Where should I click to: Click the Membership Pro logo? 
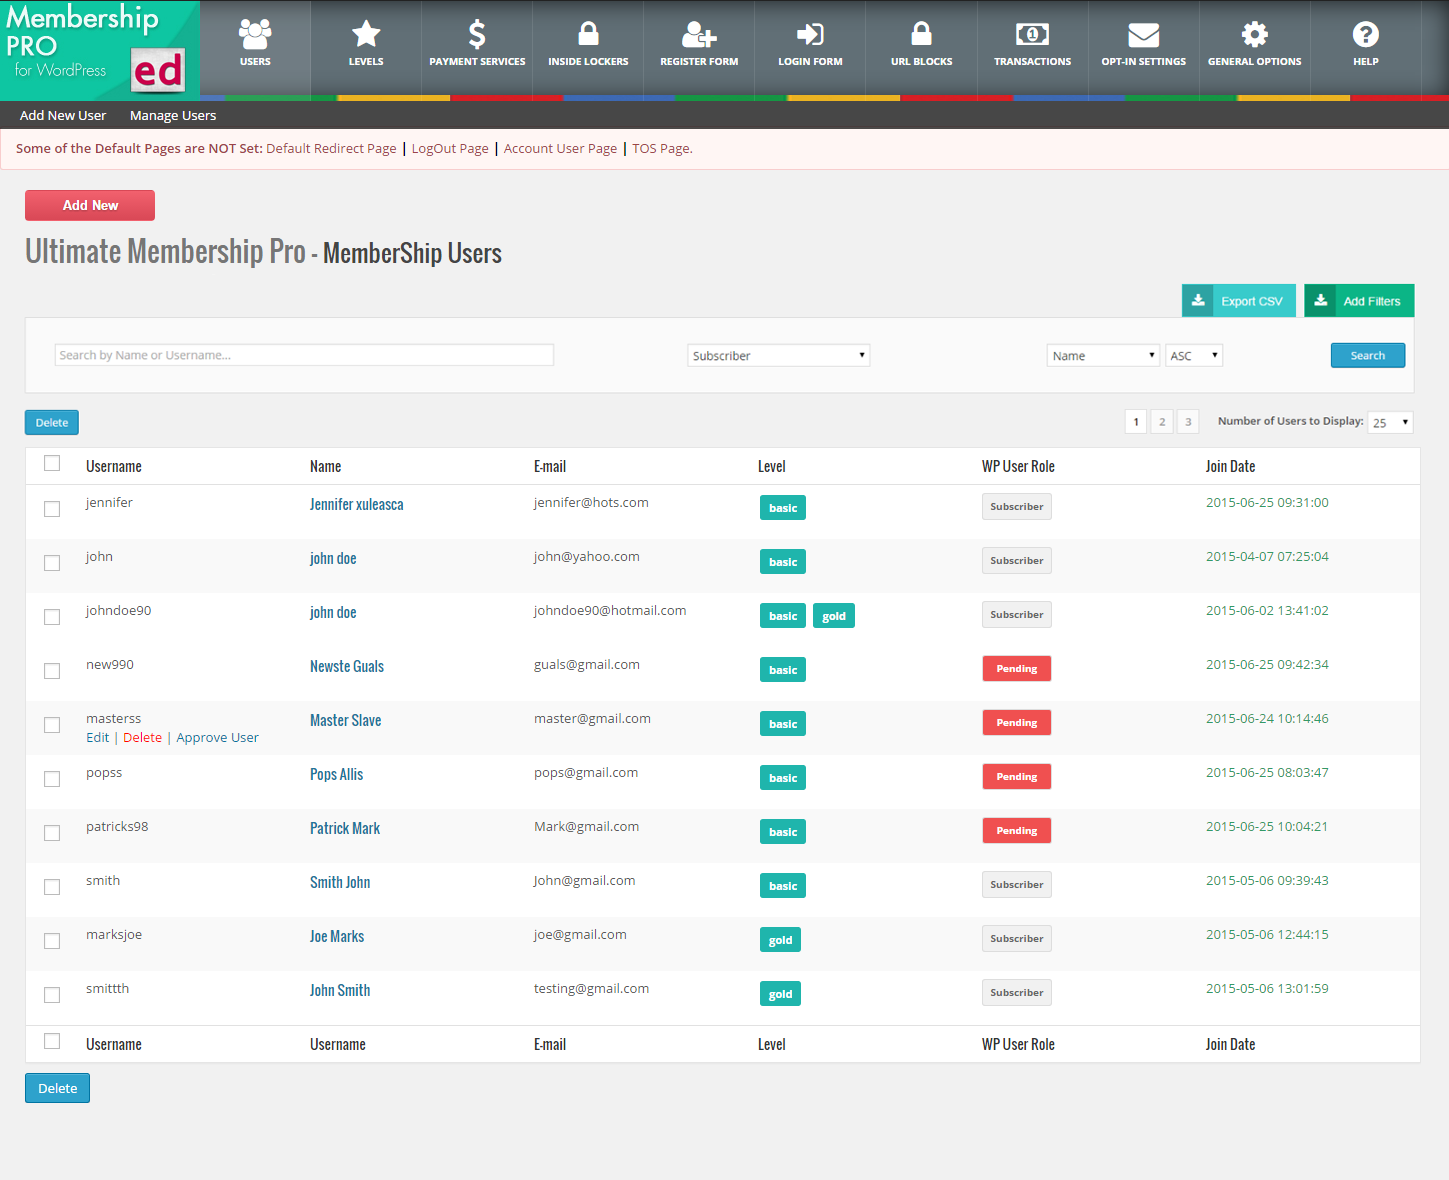pos(99,49)
